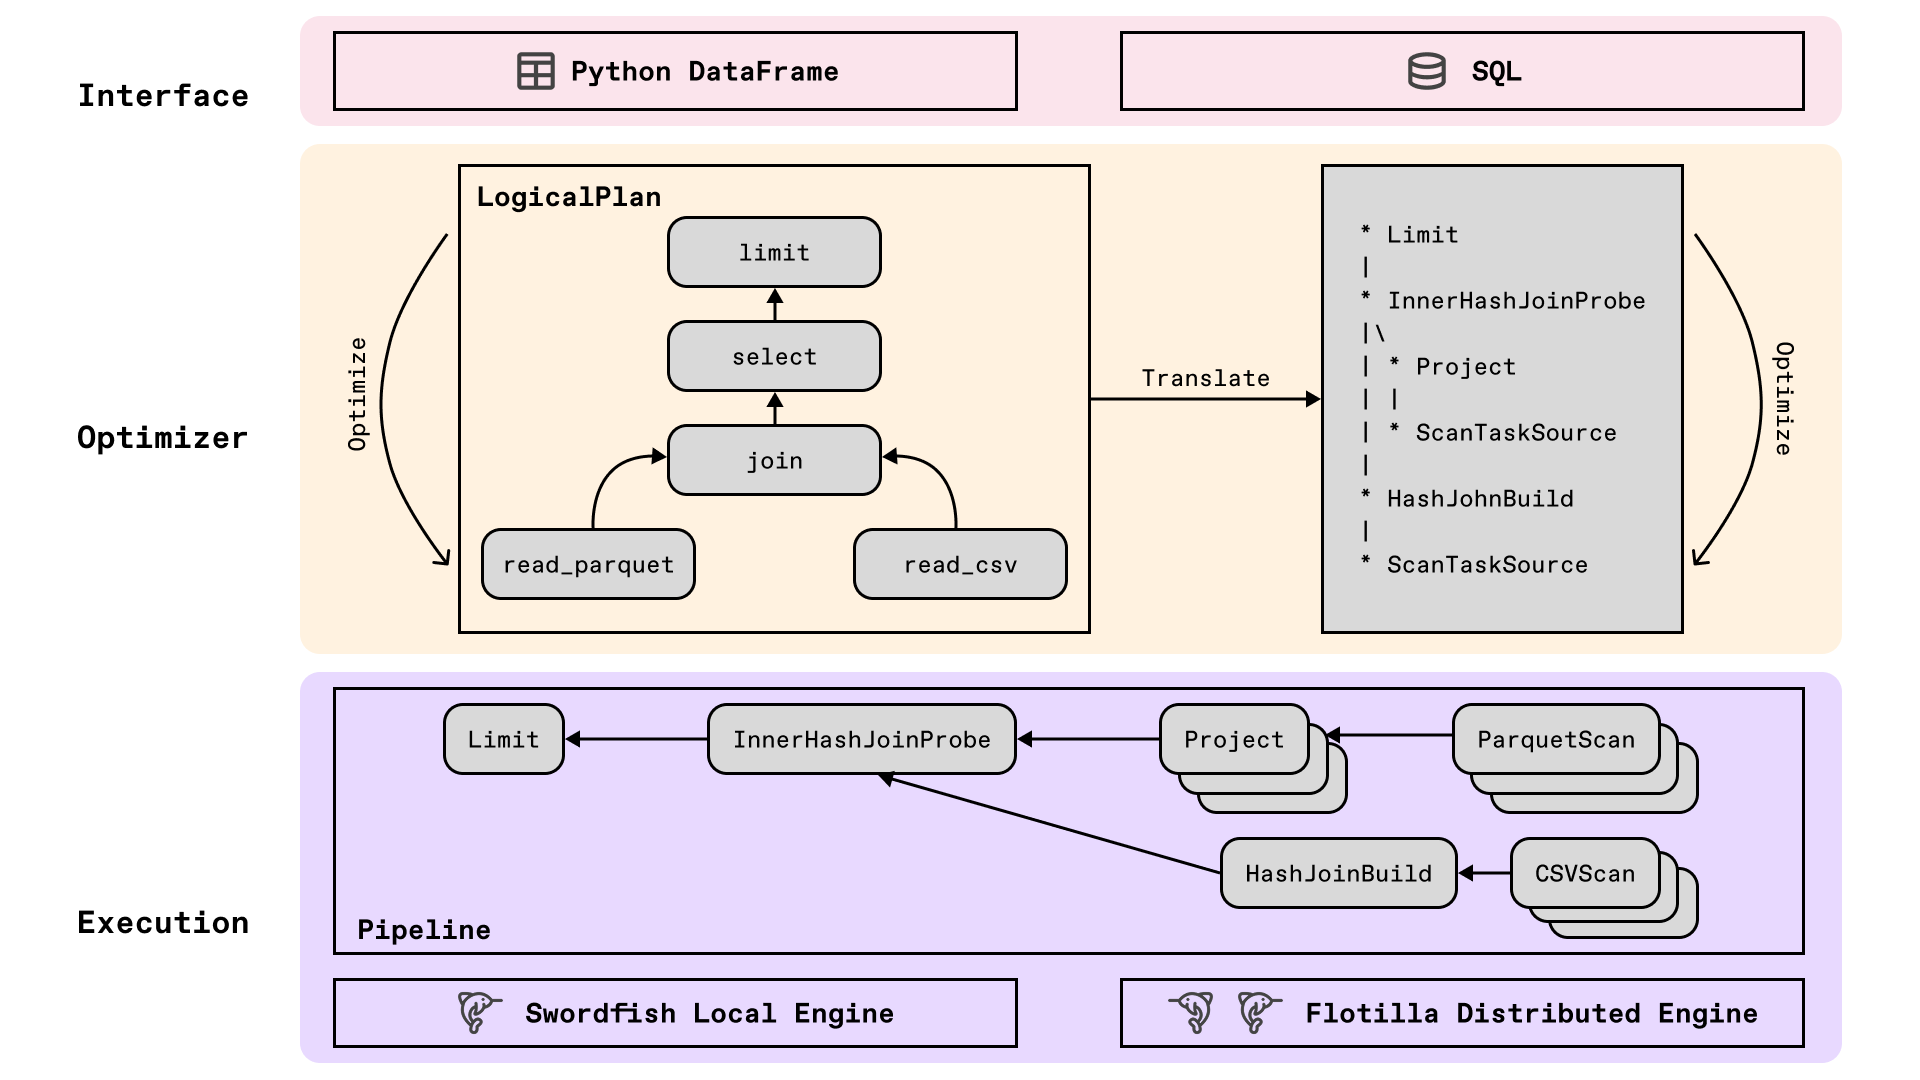This screenshot has height=1080, width=1920.
Task: Click the read_parquet node
Action: tap(588, 564)
